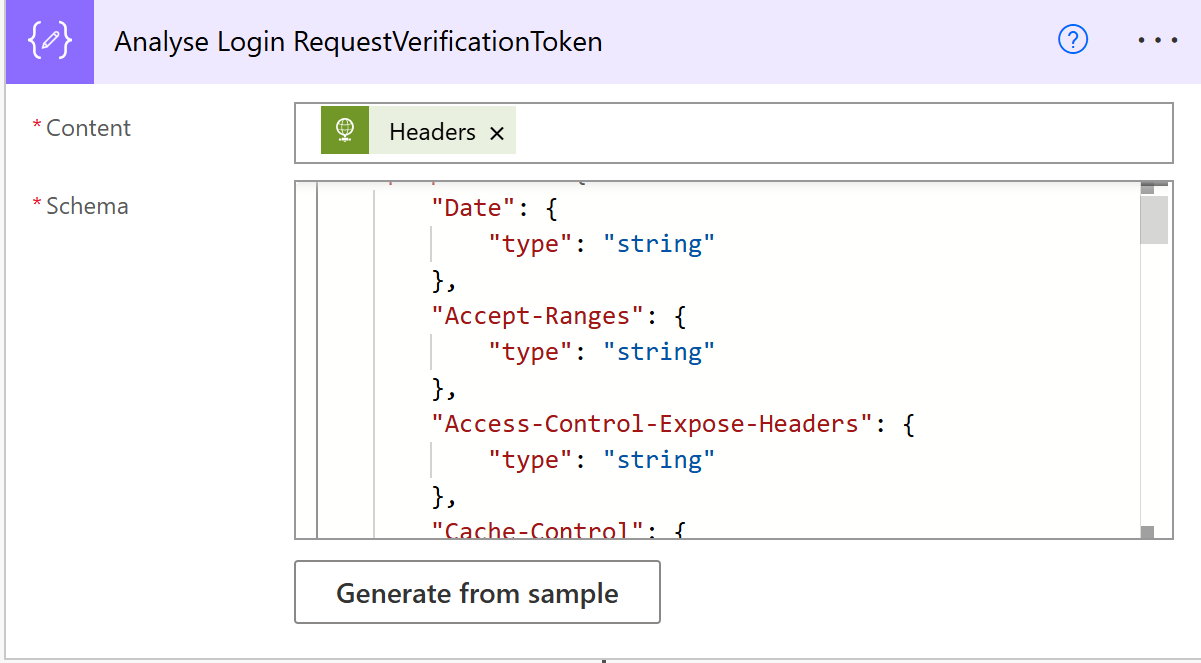This screenshot has width=1201, height=663.
Task: Click schema scrollbar up arrow
Action: click(1147, 188)
